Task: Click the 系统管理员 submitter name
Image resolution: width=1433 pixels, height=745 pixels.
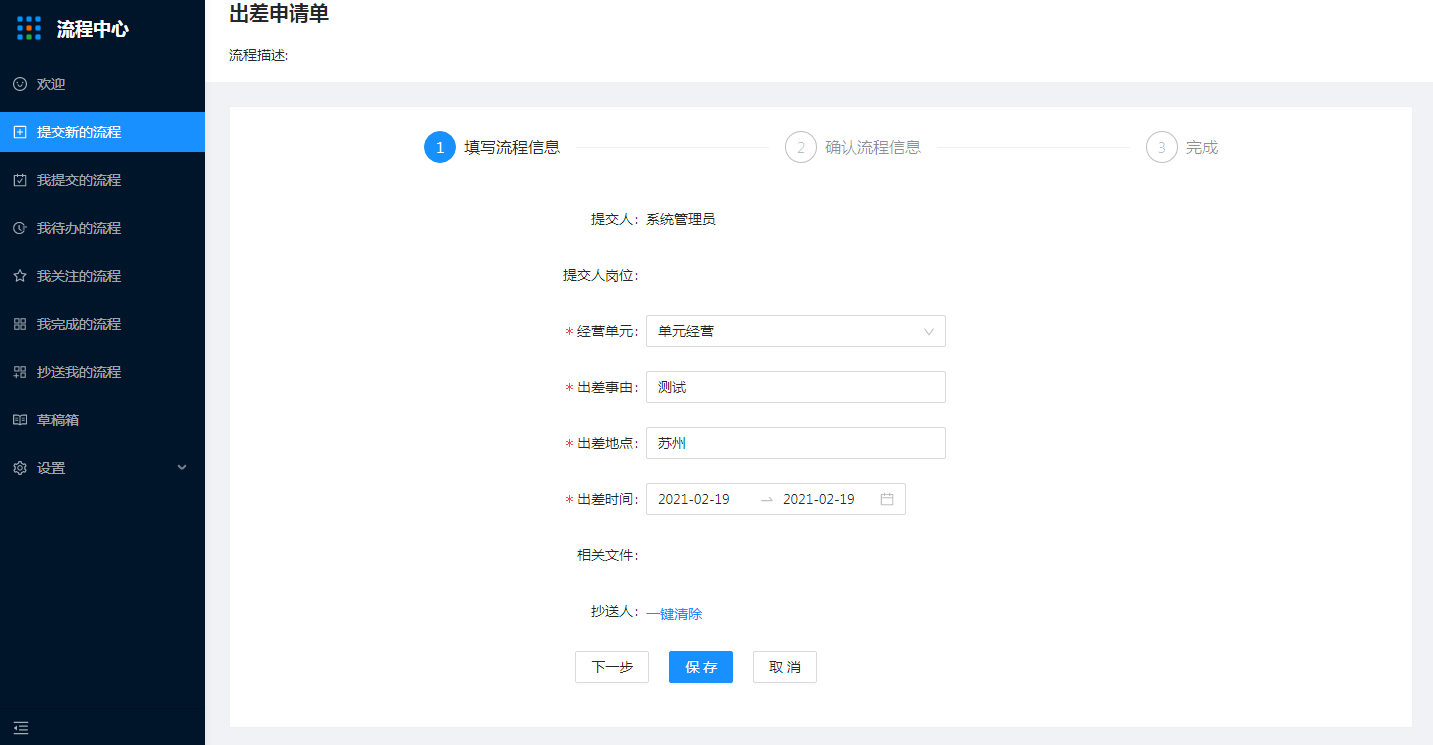Action: (681, 219)
